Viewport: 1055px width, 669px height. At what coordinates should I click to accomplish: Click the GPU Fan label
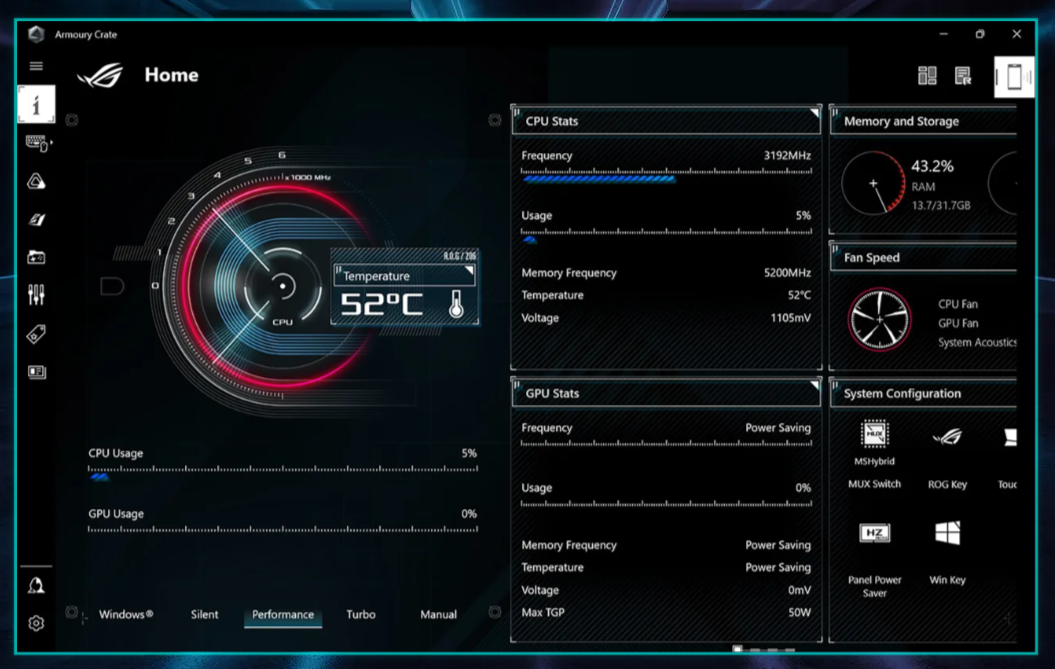(x=958, y=323)
